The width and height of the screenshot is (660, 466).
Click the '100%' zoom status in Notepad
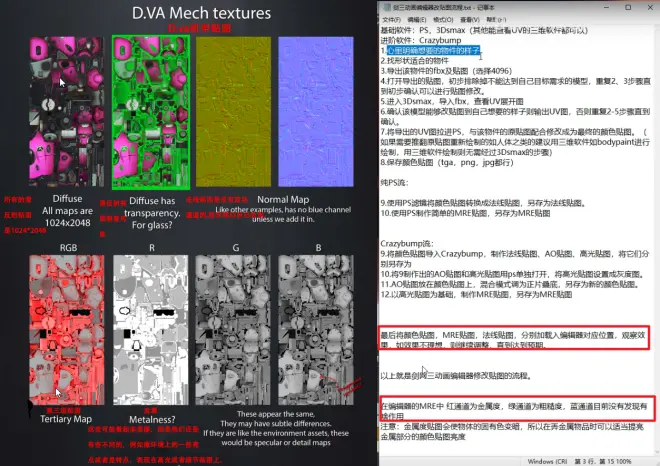click(x=624, y=461)
